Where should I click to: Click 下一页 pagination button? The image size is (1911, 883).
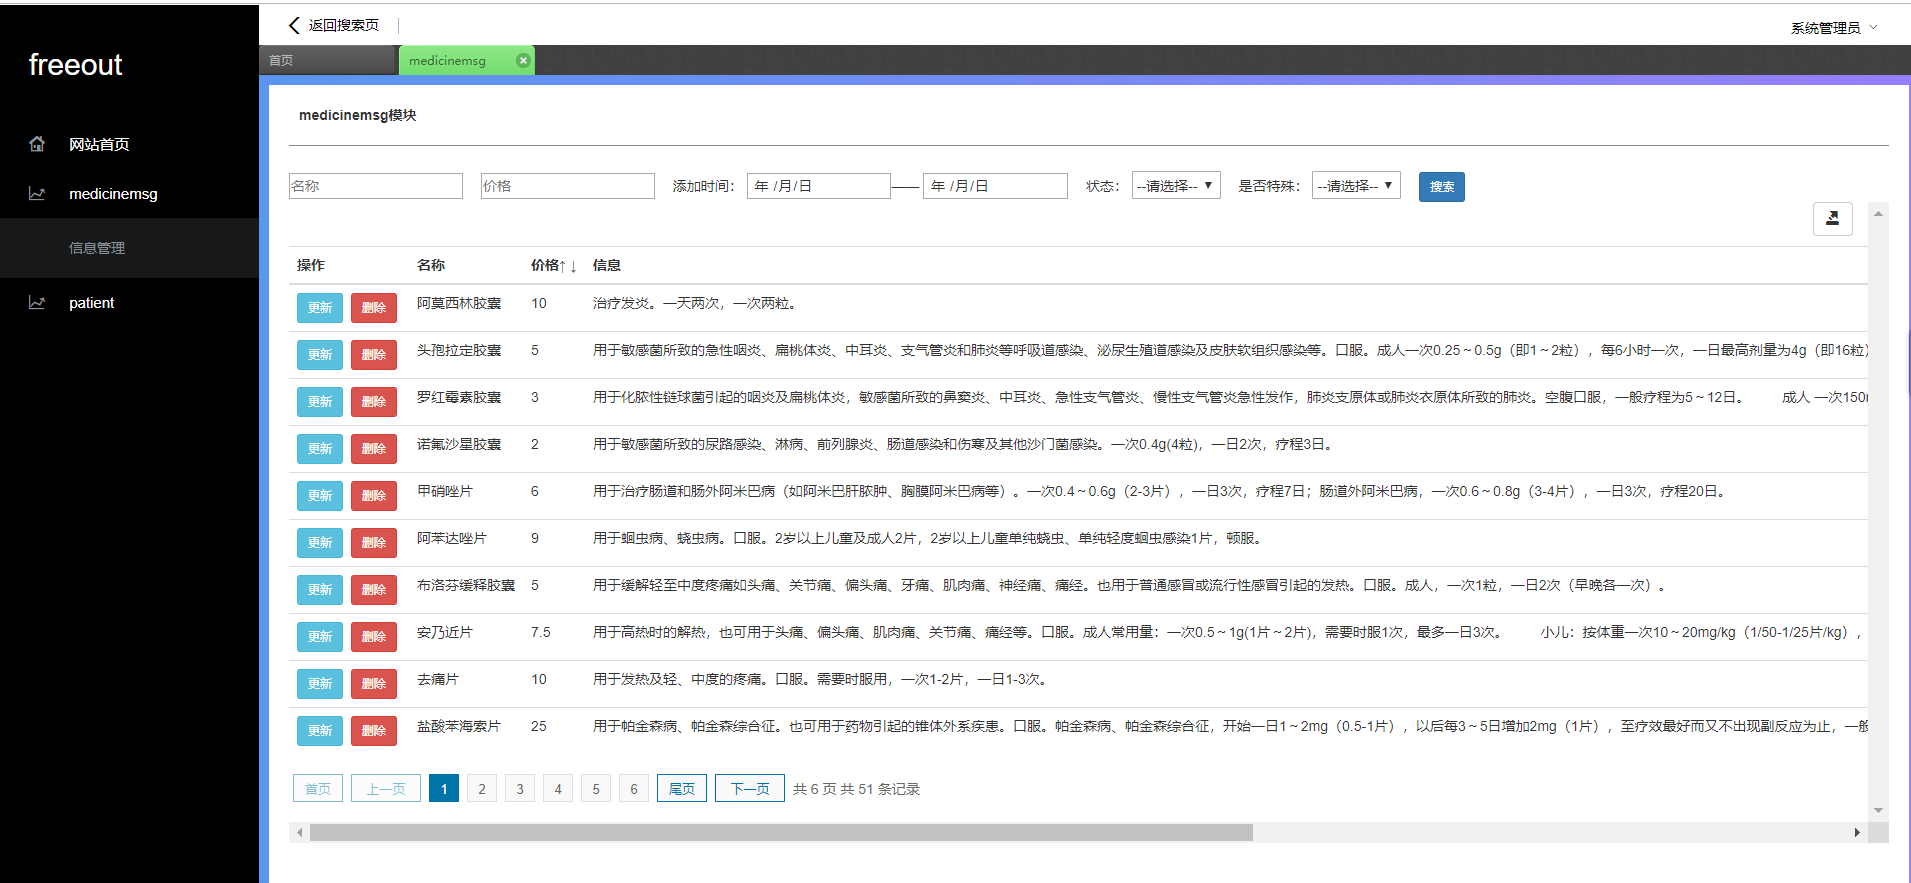pos(750,789)
